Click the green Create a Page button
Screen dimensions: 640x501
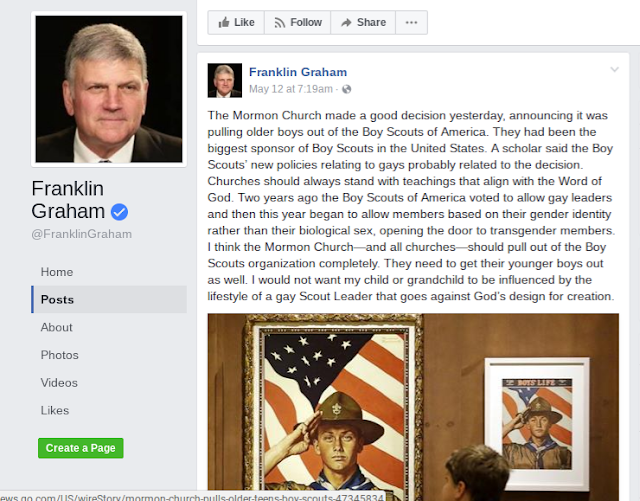click(81, 448)
